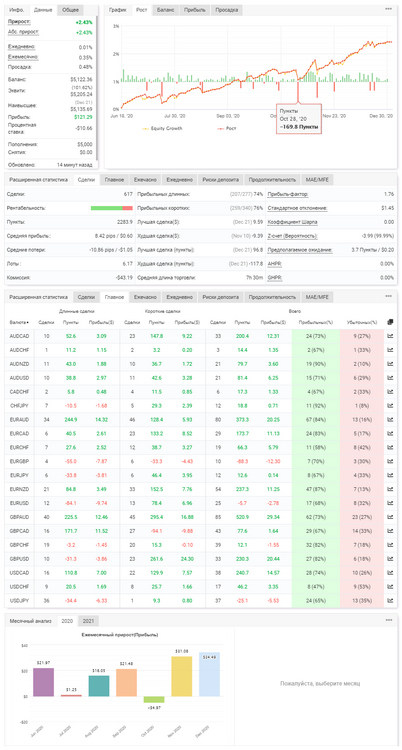Select Прибыль chart tab

(194, 10)
